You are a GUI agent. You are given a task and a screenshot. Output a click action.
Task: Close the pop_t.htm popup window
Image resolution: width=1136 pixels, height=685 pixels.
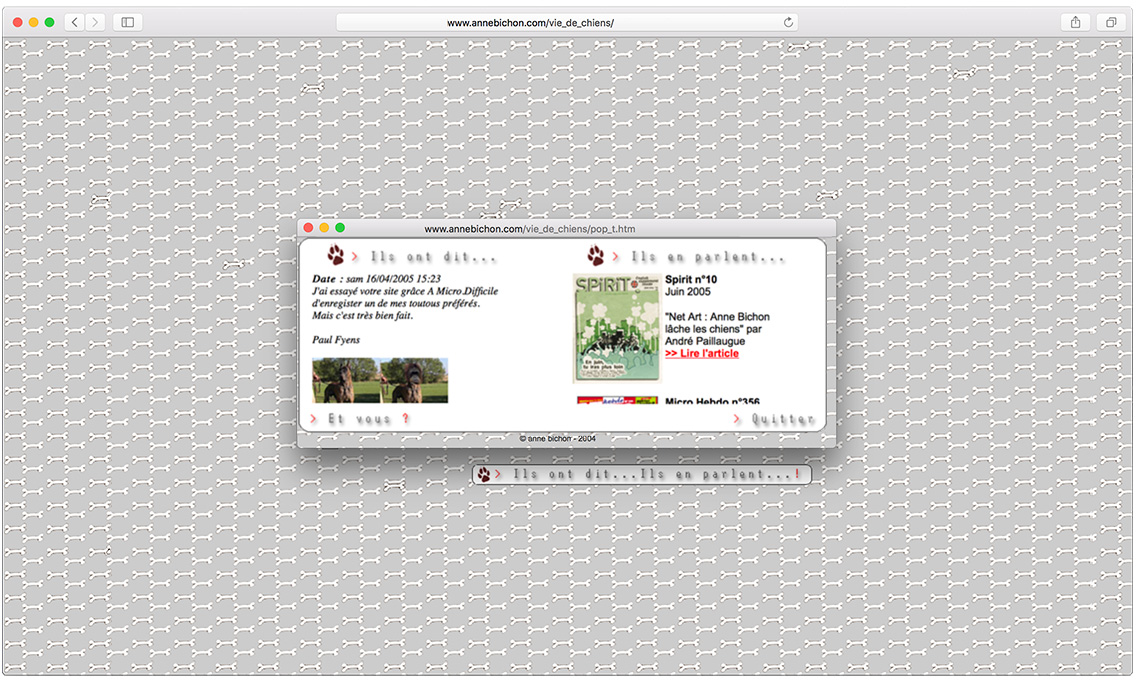[x=309, y=228]
